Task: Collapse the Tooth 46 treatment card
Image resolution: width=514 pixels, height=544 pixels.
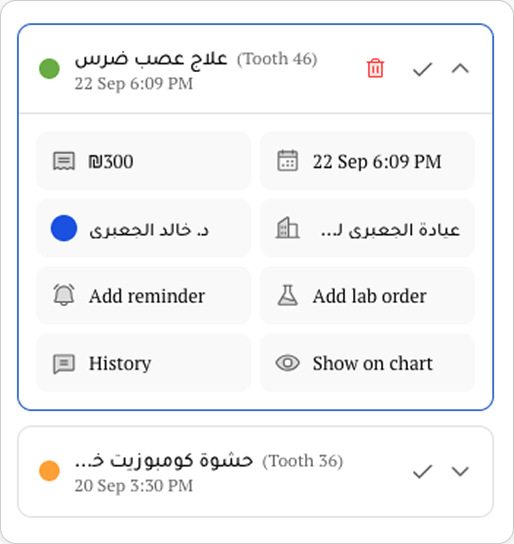Action: [x=460, y=69]
